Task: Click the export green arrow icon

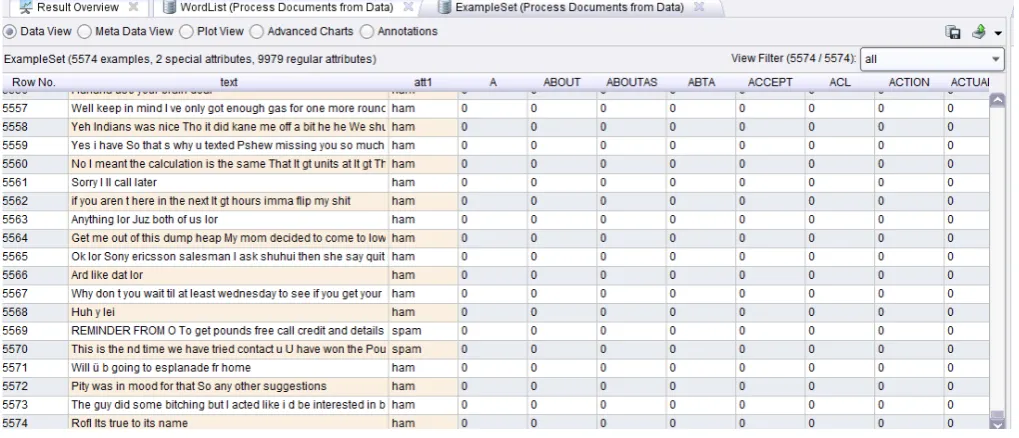Action: pyautogui.click(x=979, y=32)
